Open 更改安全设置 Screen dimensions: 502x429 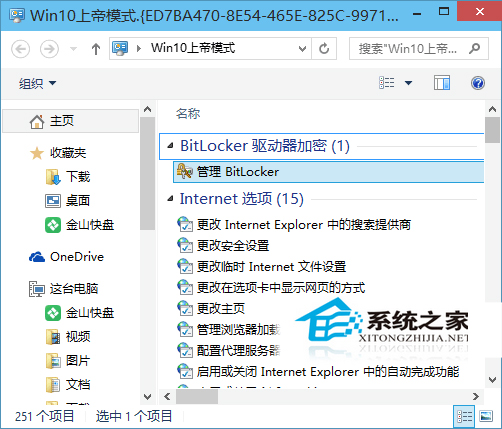[233, 246]
